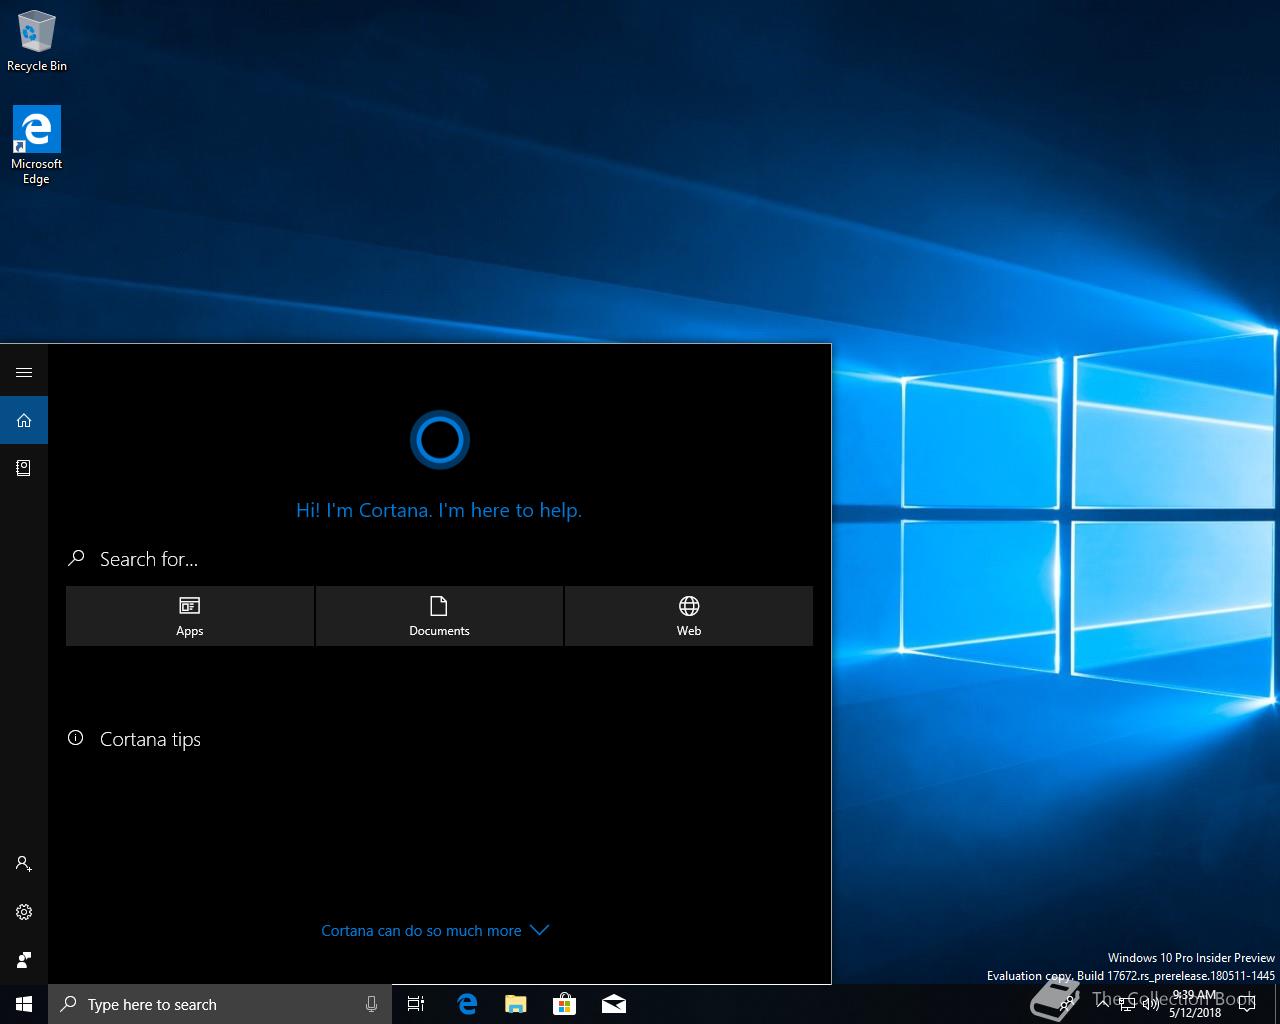Screen dimensions: 1280x1024
Task: Click the Search for magnifier icon
Action: pyautogui.click(x=76, y=558)
